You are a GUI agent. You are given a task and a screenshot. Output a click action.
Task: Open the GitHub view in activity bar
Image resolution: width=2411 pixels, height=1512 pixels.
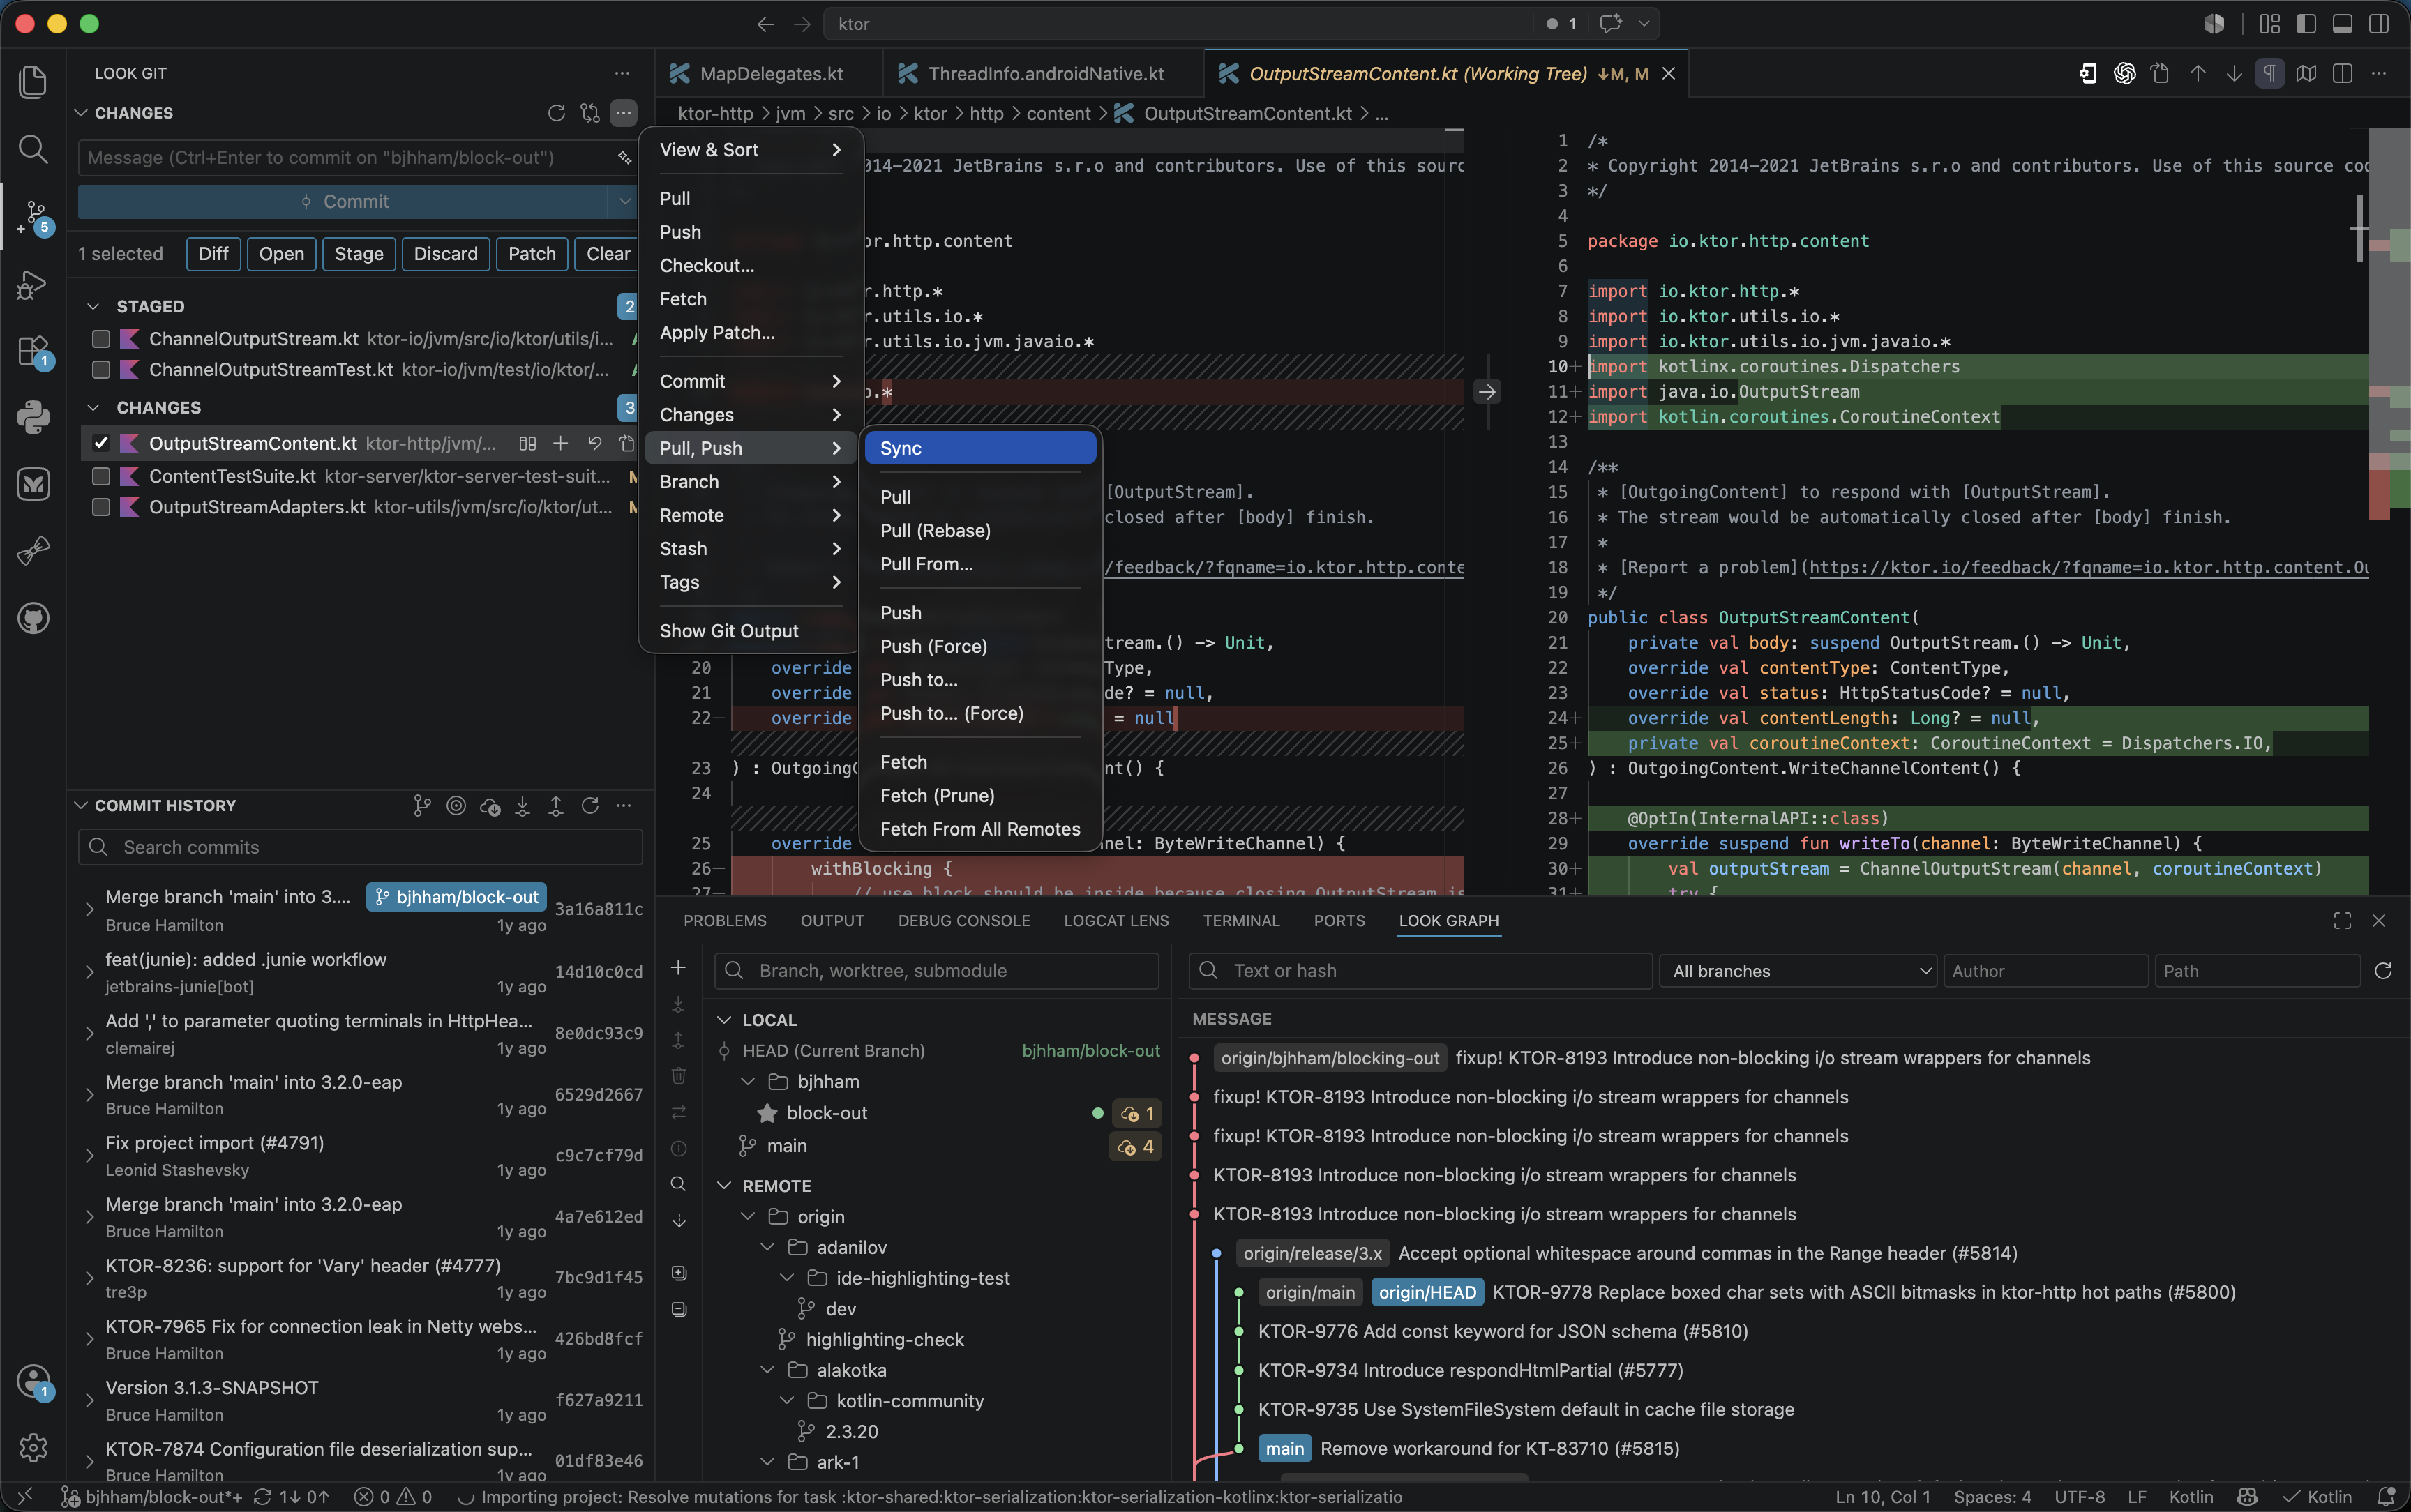[x=33, y=618]
